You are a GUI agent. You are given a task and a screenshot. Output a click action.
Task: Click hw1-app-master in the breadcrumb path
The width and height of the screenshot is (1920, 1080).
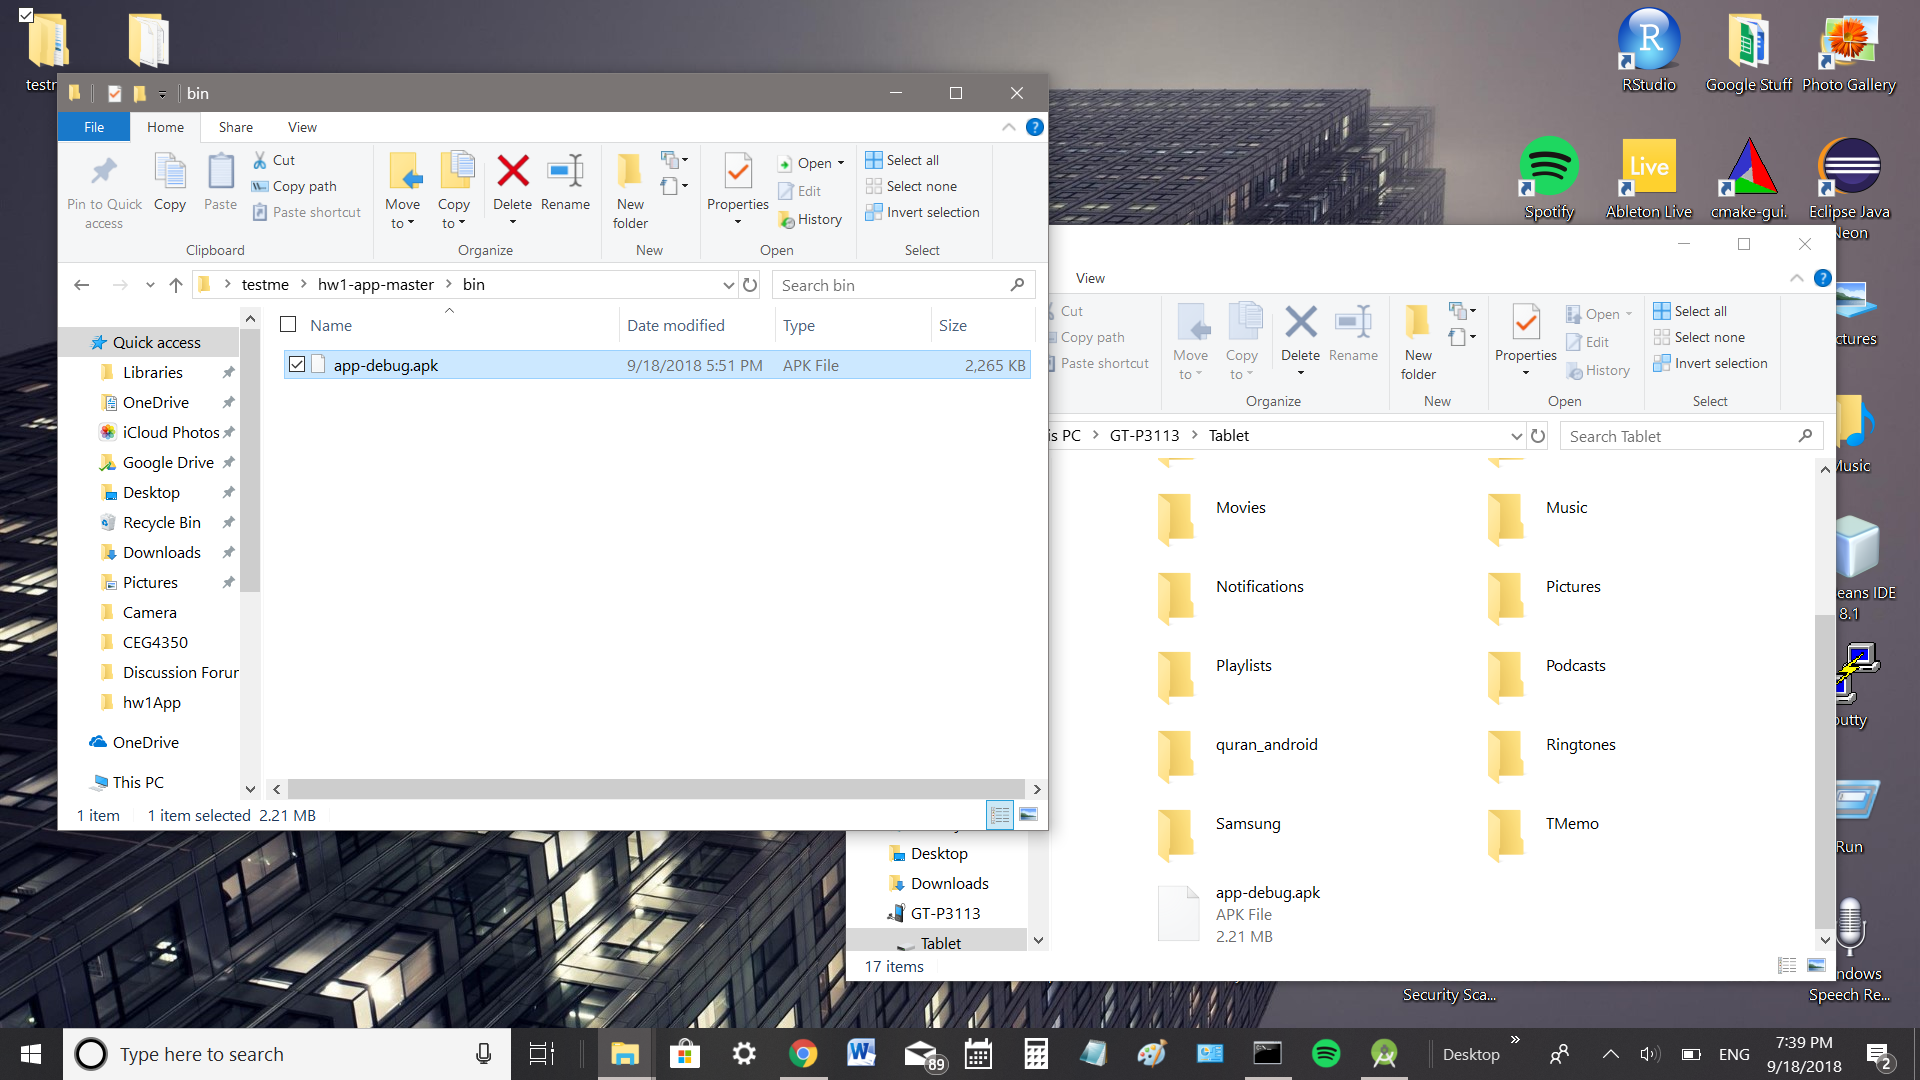(x=375, y=285)
